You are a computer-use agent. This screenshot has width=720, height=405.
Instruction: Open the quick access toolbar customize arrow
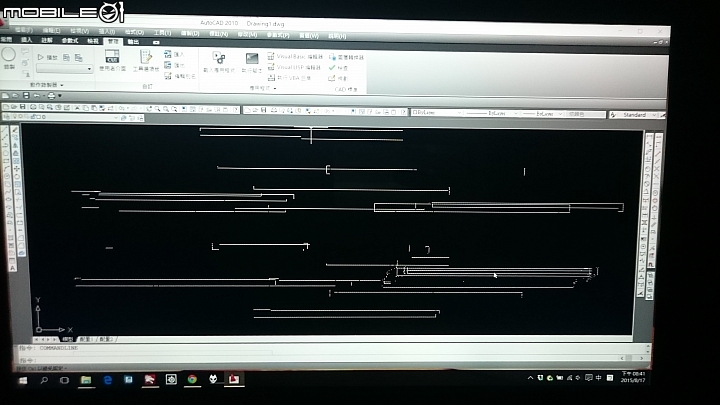60,96
